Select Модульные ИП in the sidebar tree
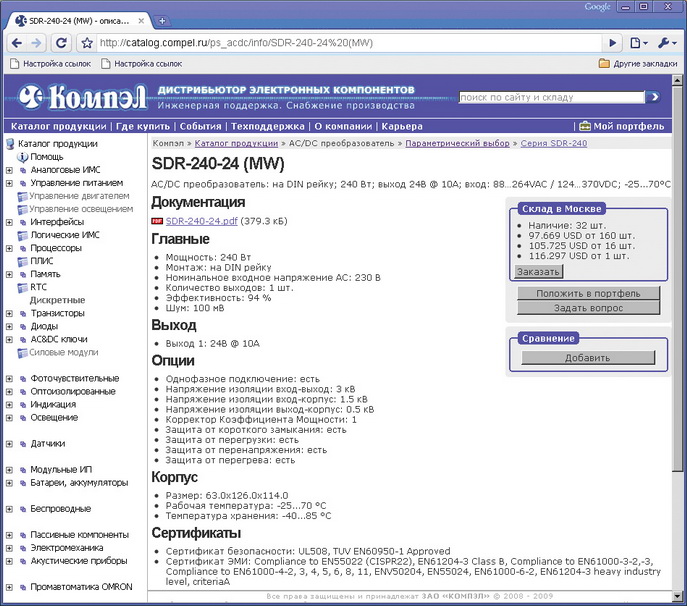 click(x=61, y=470)
